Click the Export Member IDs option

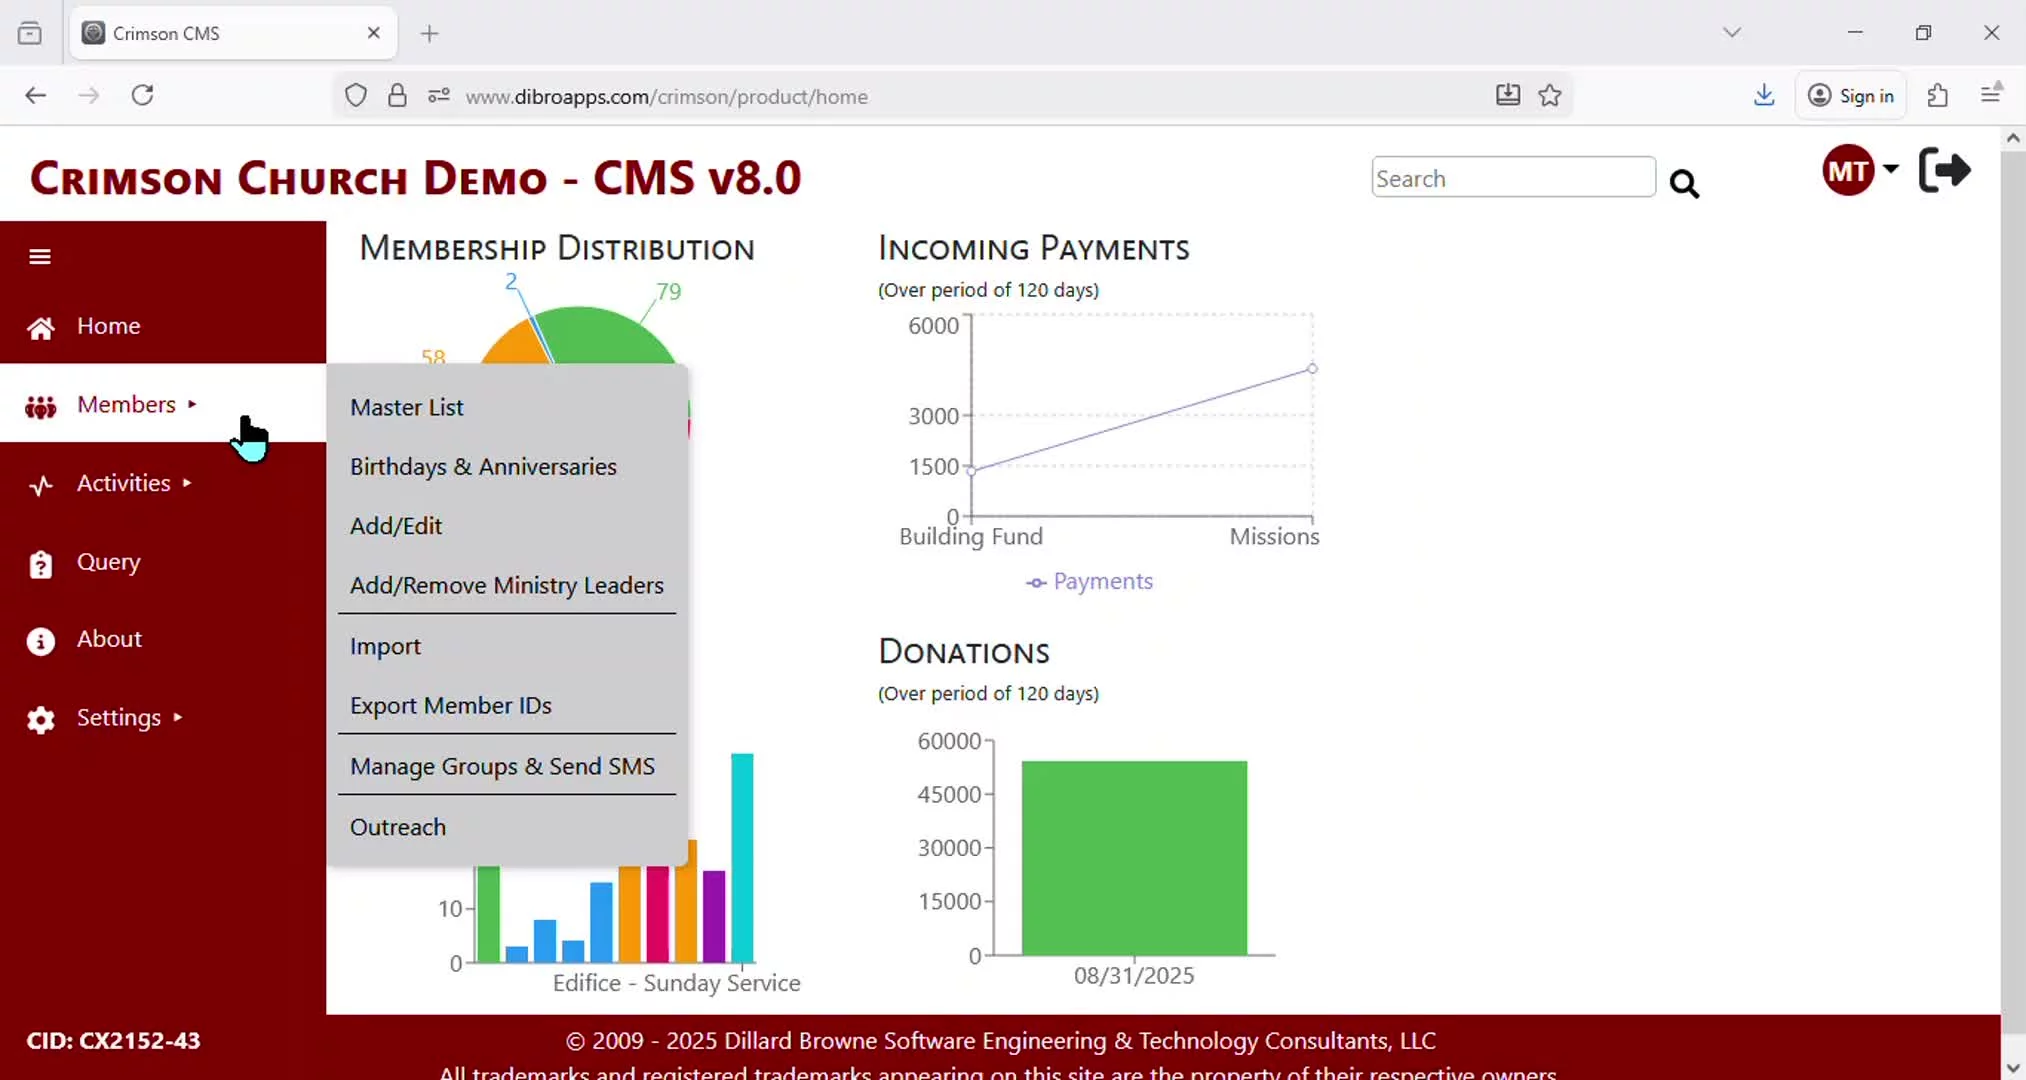coord(450,706)
